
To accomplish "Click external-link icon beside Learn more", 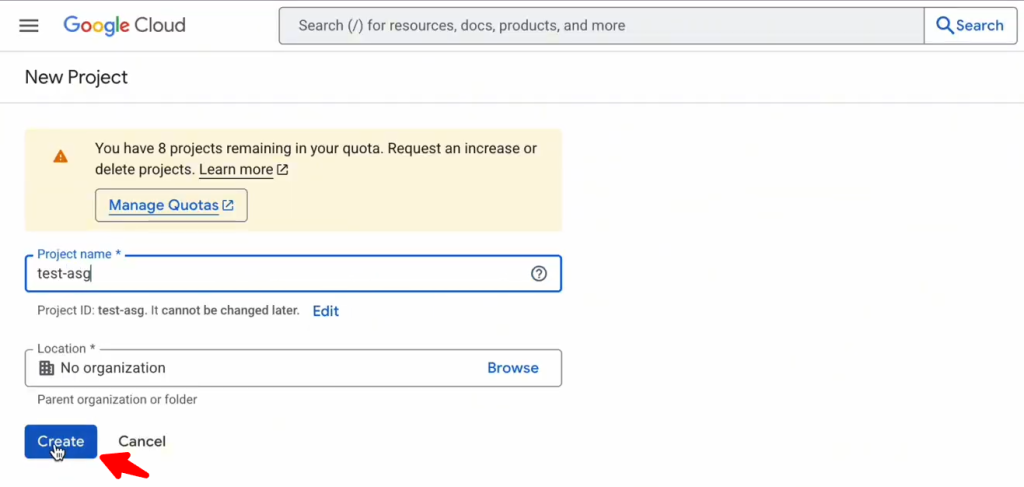I will point(283,170).
